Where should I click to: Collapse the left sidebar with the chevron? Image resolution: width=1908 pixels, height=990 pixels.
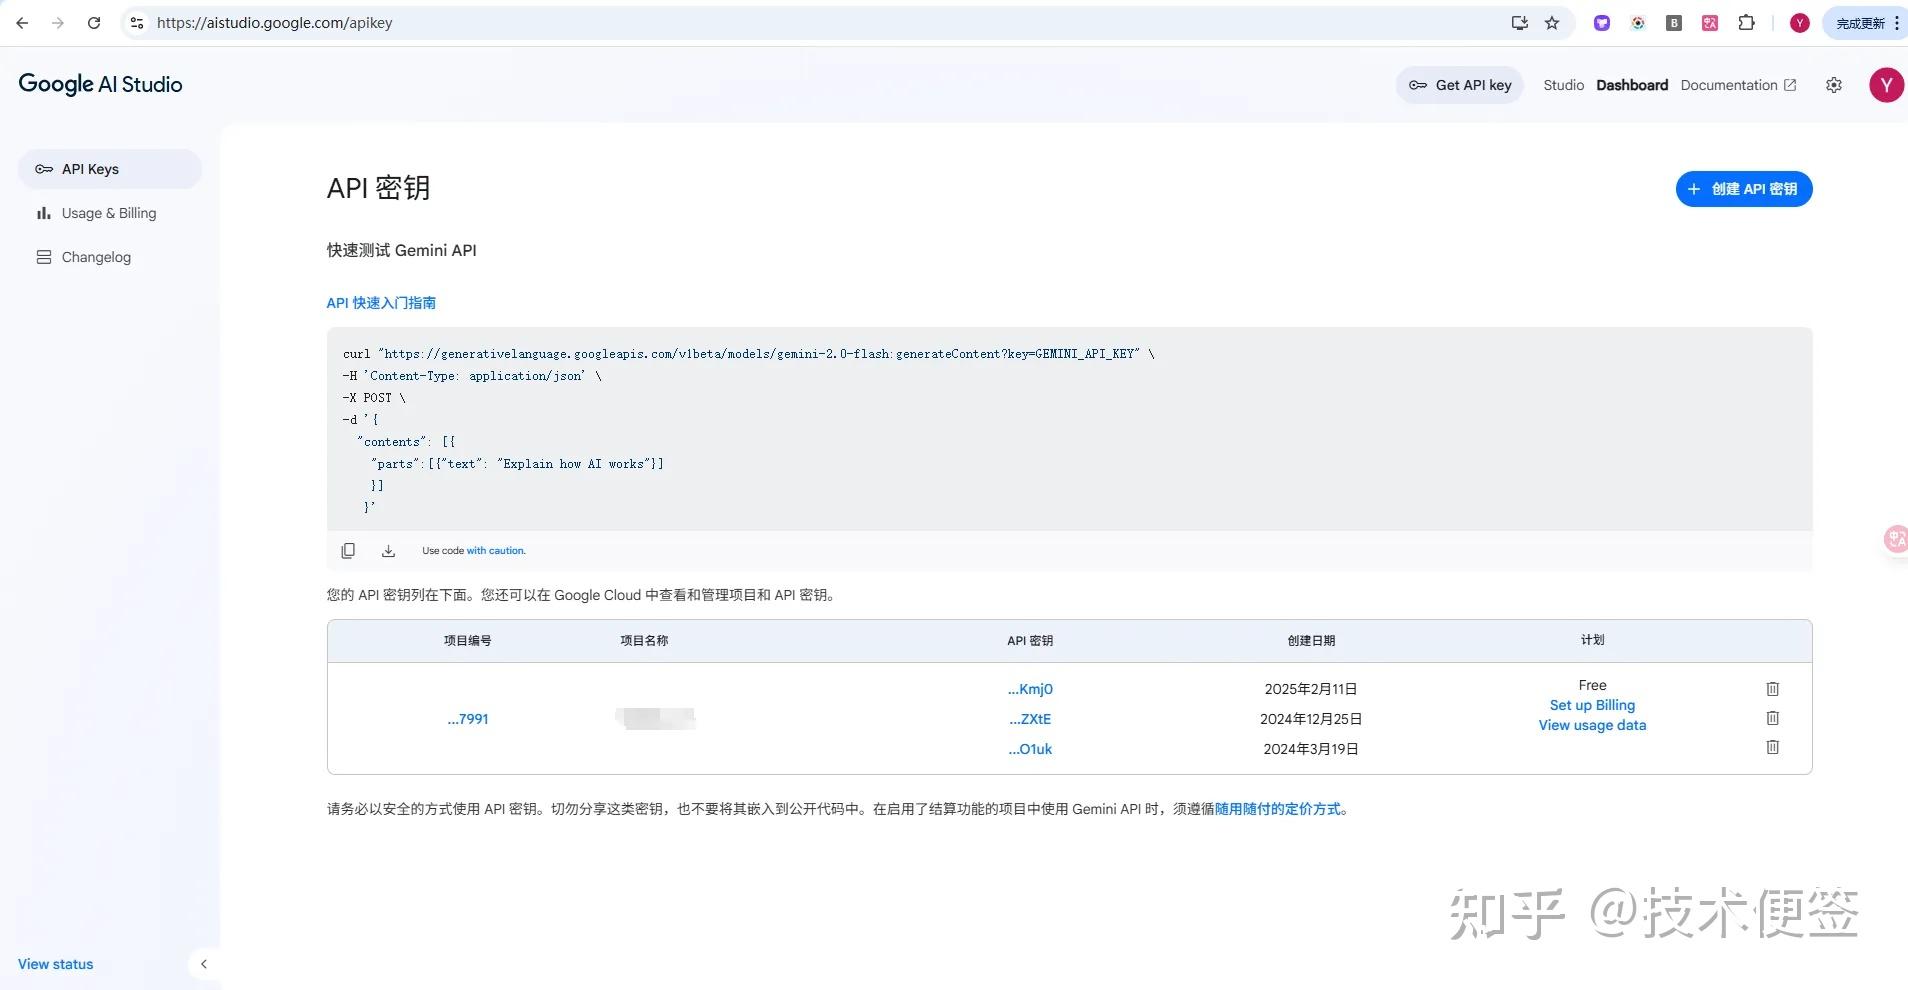(204, 963)
